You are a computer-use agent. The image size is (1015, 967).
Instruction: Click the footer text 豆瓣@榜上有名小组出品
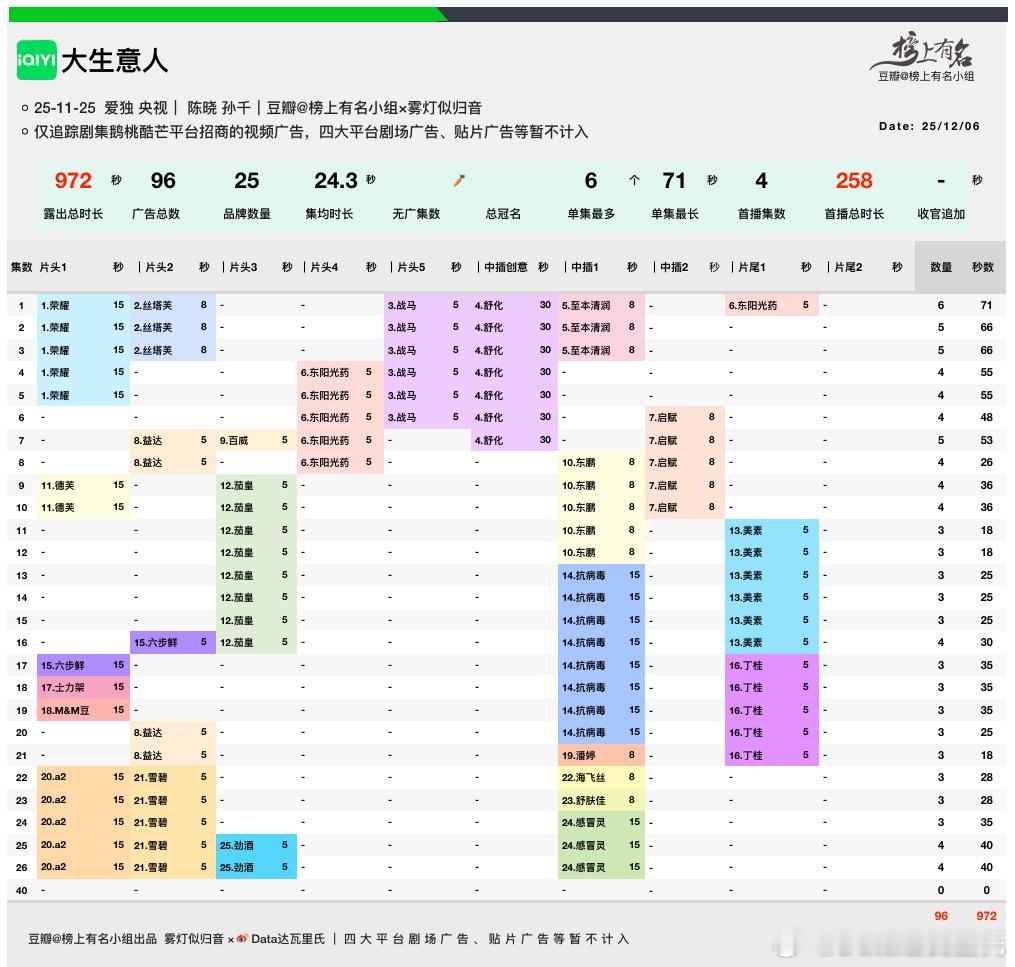pyautogui.click(x=93, y=939)
